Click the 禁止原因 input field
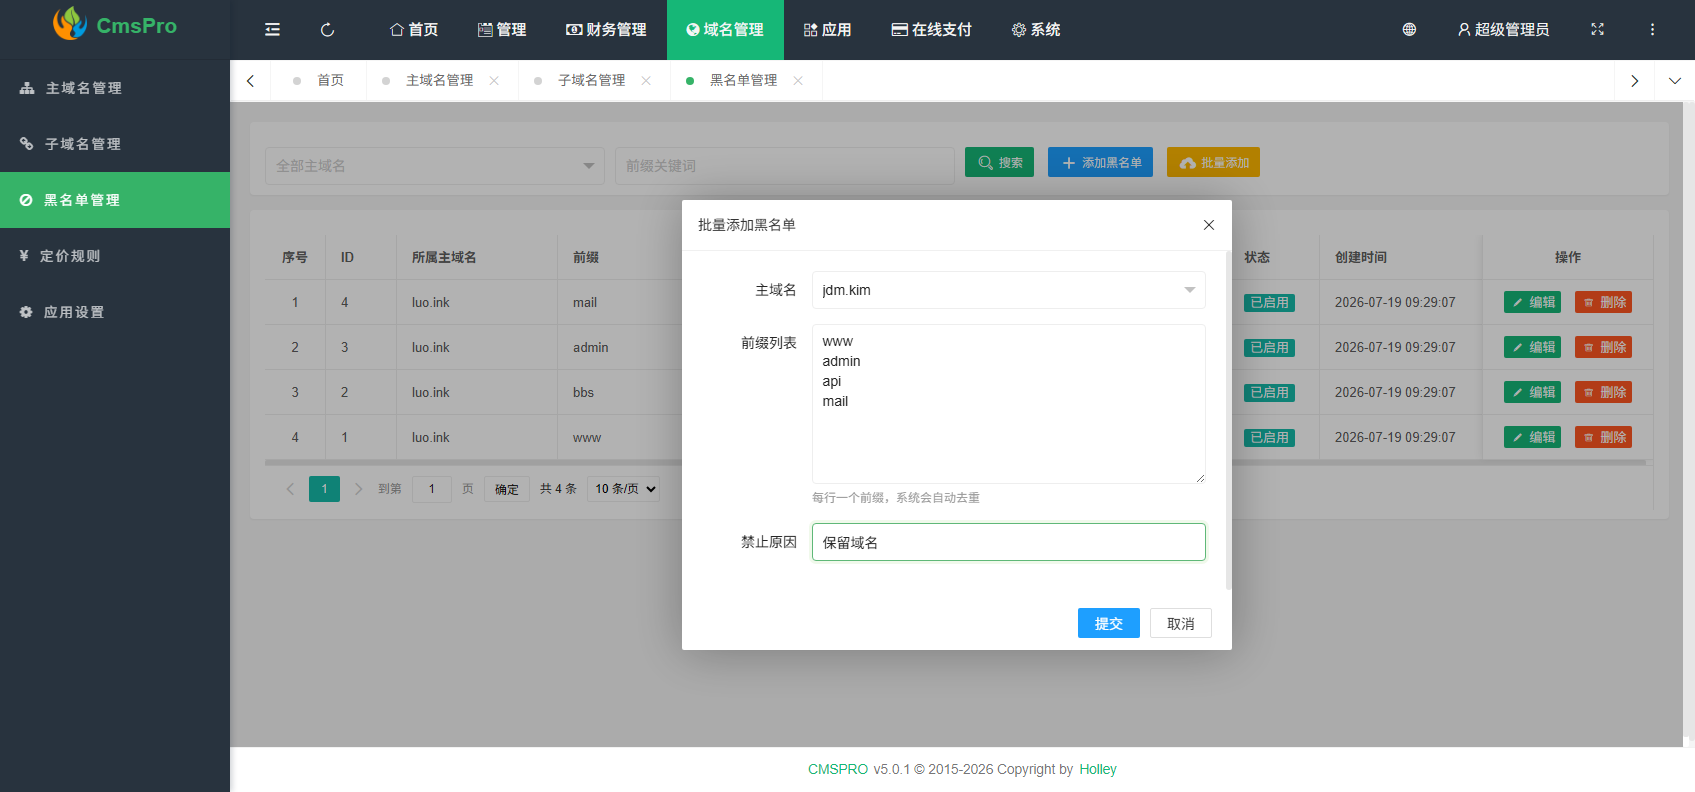The width and height of the screenshot is (1695, 792). [x=1008, y=542]
